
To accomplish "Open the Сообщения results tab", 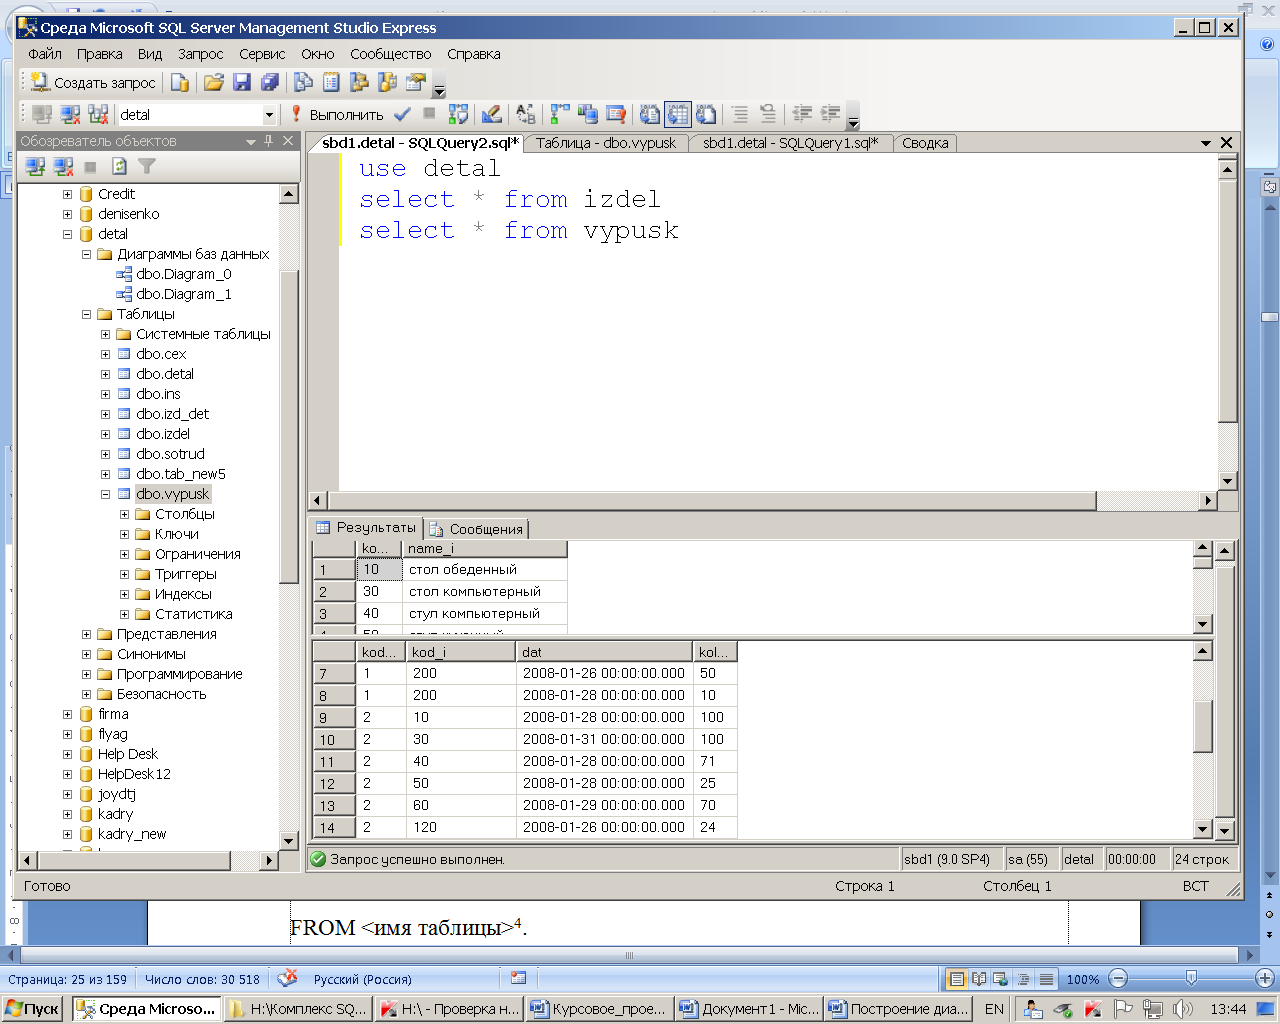I will coord(476,529).
